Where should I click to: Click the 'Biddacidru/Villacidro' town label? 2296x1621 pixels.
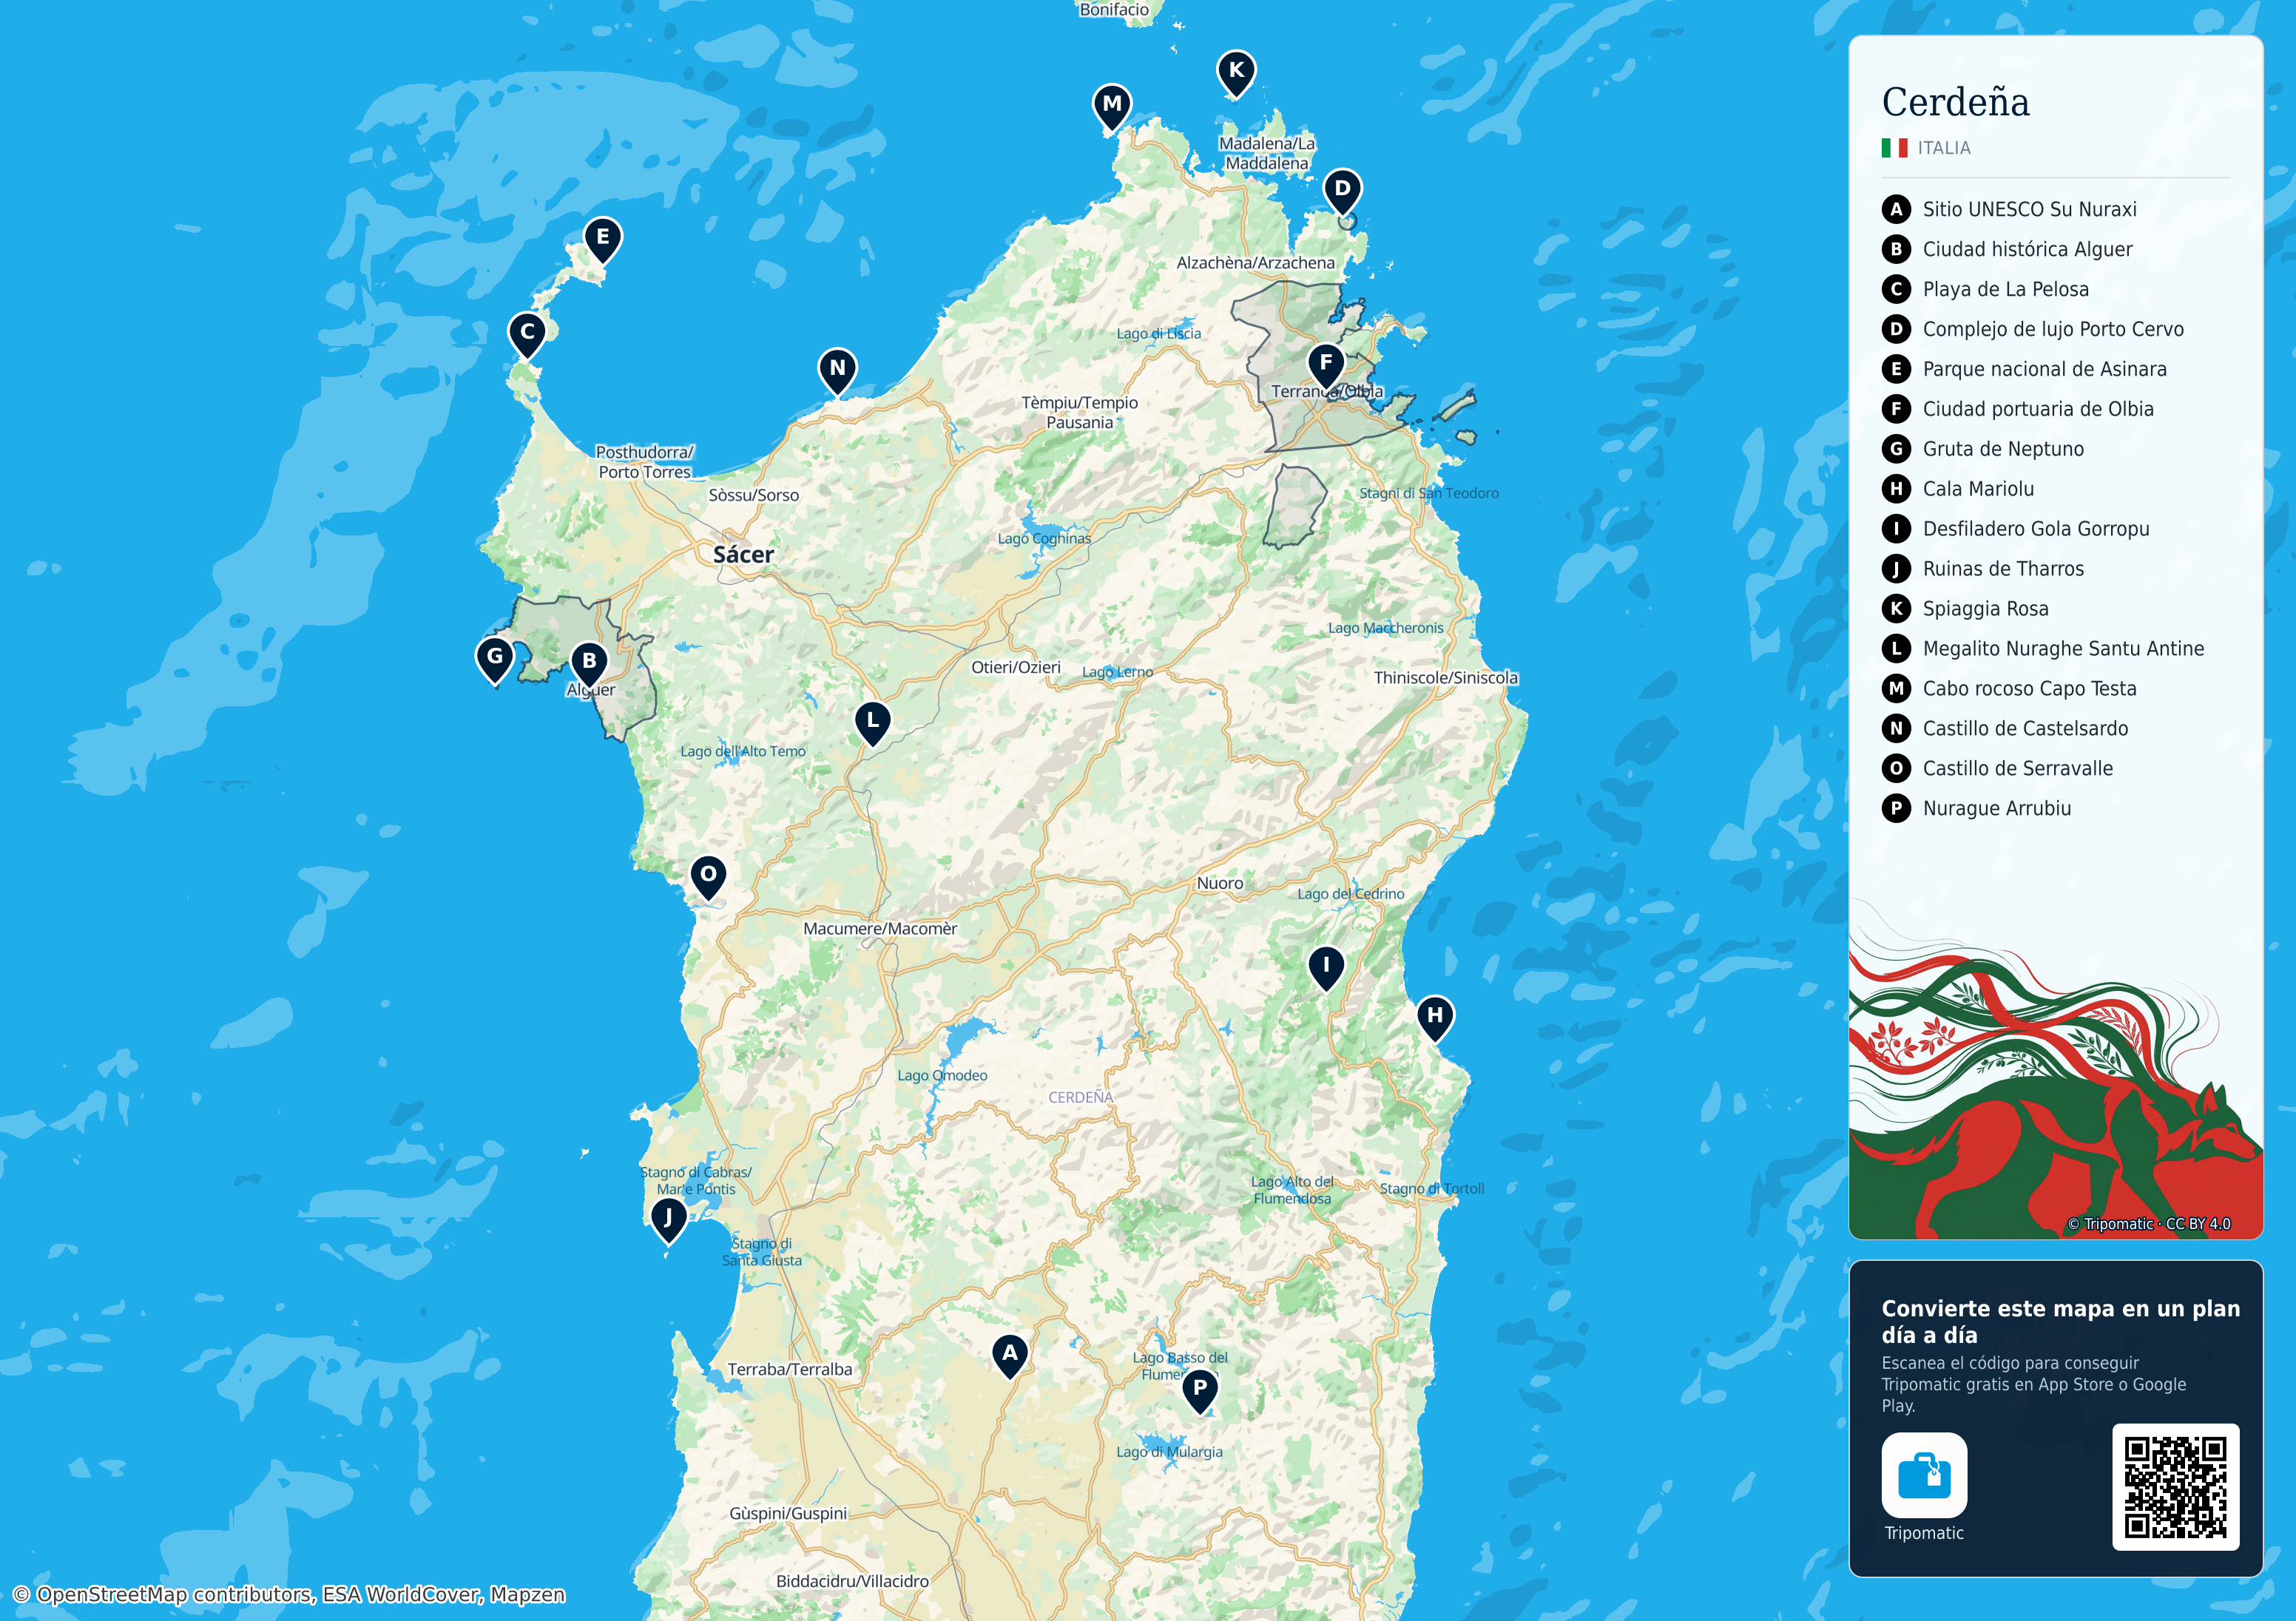click(852, 1581)
